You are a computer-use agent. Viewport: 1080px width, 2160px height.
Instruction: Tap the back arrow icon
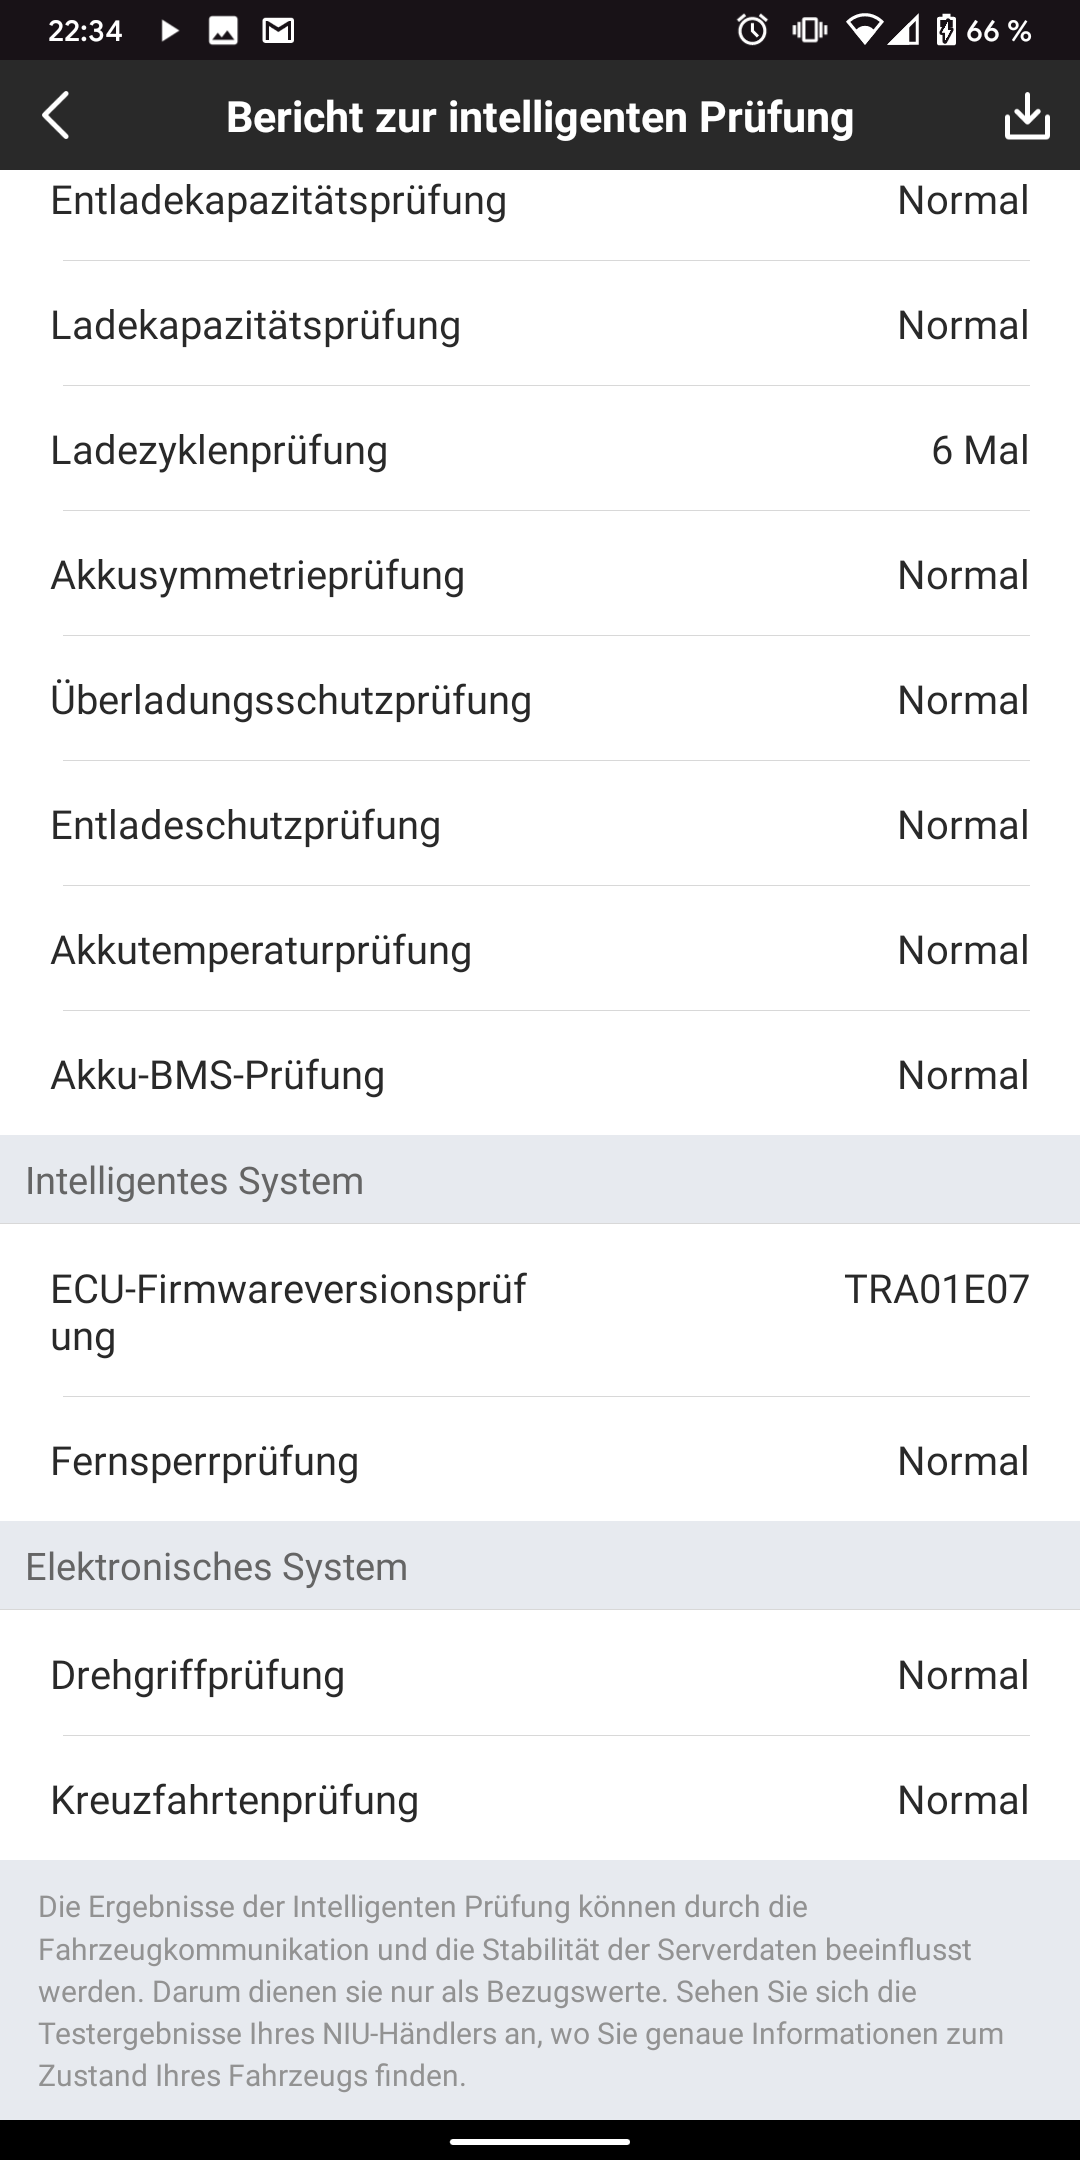[x=56, y=116]
